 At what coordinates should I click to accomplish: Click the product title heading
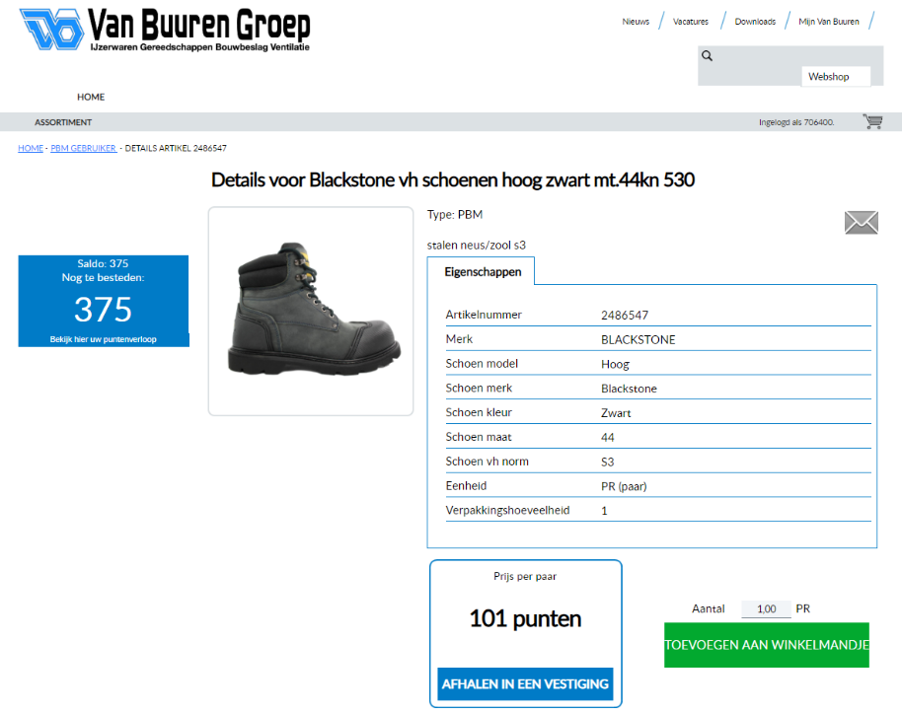(x=453, y=180)
